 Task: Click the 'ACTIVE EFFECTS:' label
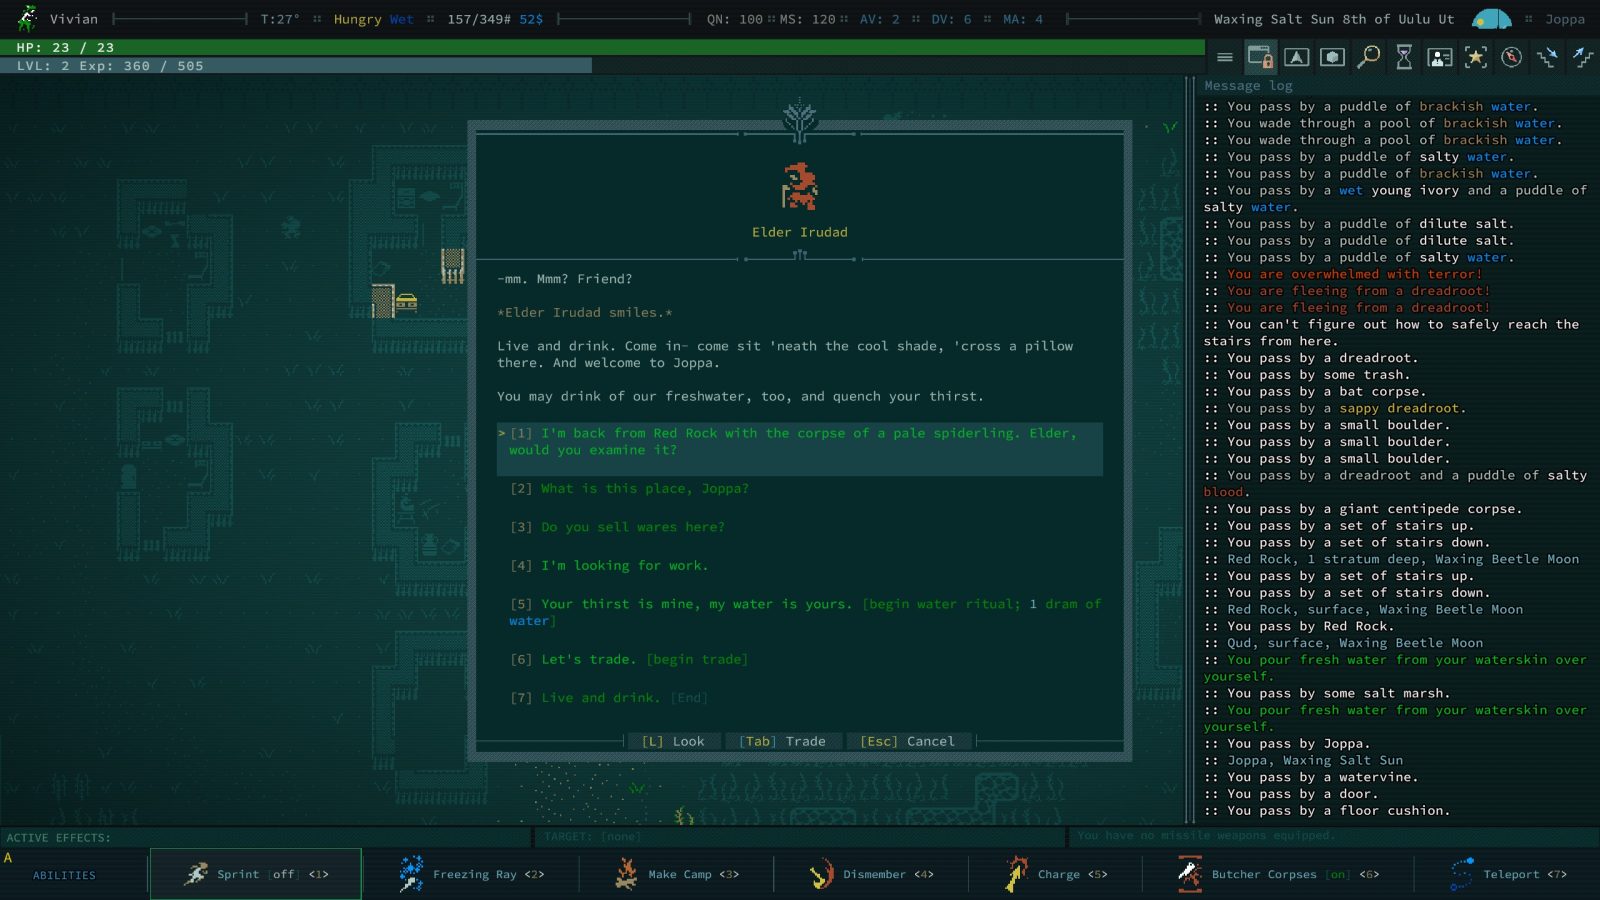pyautogui.click(x=59, y=838)
